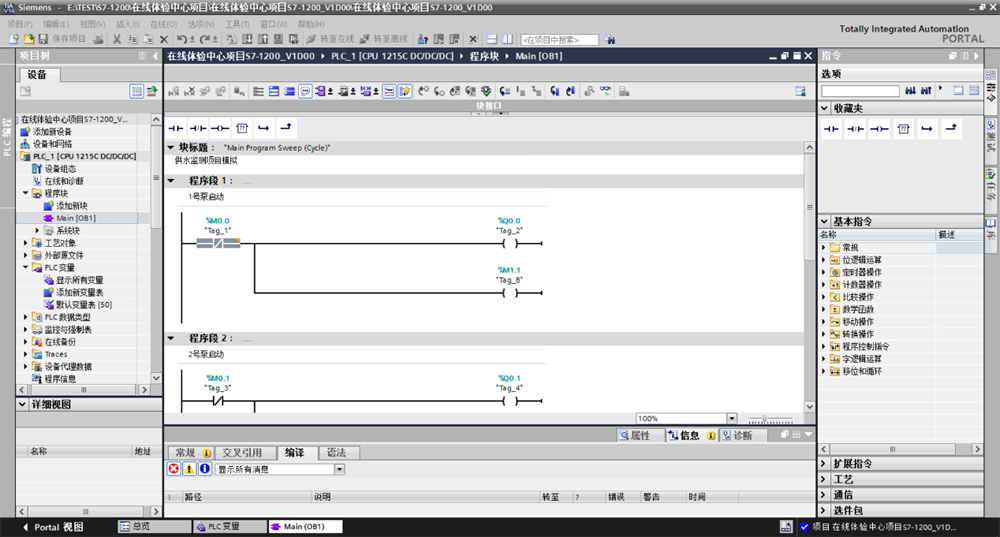Collapse project tree with left arrow

(155, 56)
